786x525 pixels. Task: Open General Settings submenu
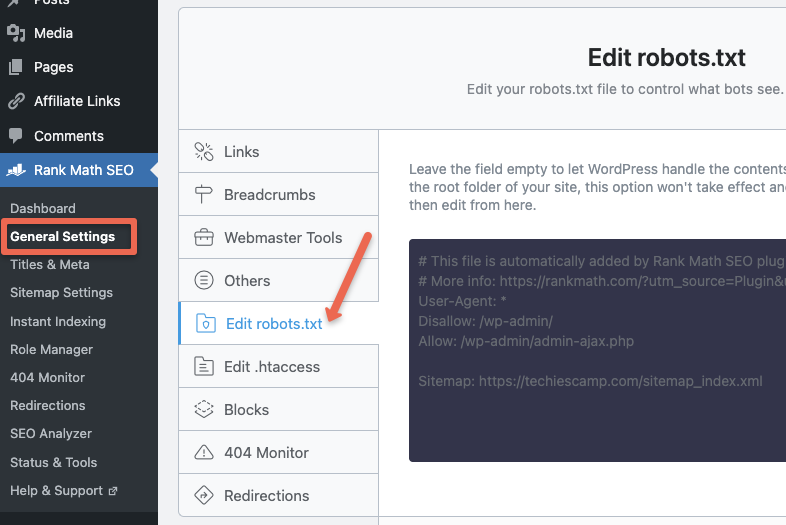pos(63,236)
